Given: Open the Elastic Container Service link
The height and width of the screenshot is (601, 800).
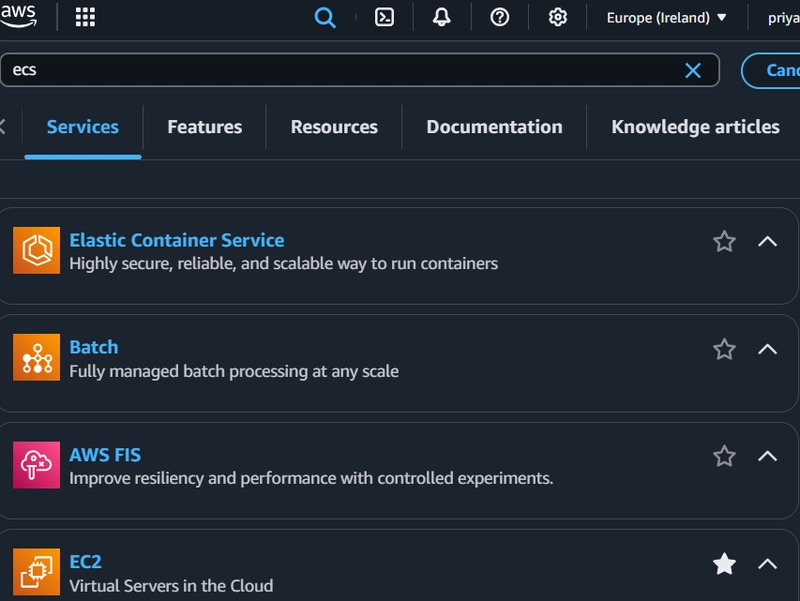Looking at the screenshot, I should [x=177, y=240].
